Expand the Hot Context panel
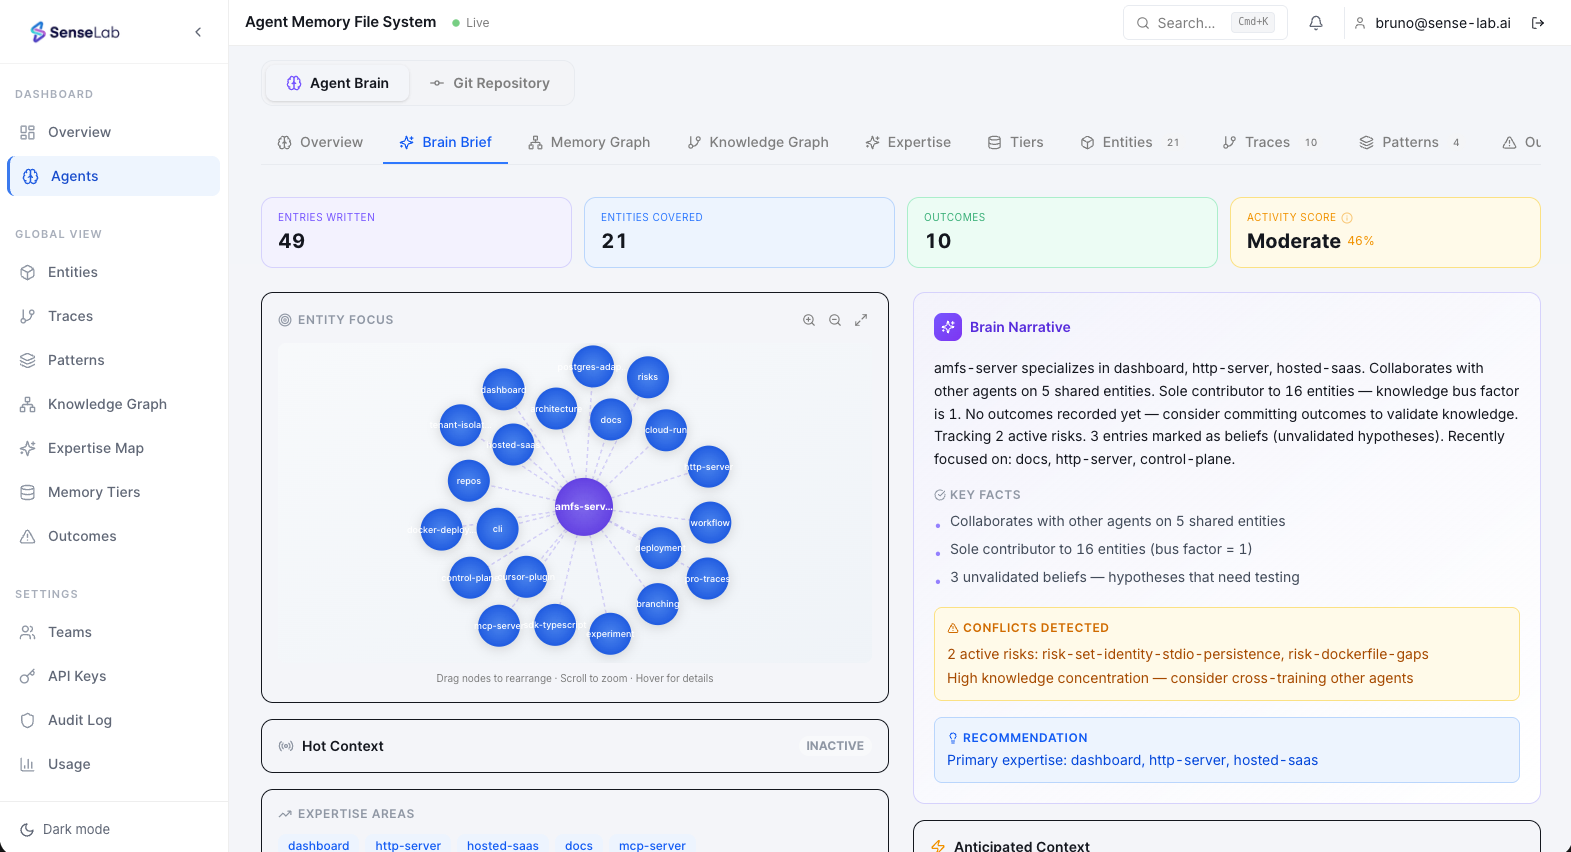1571x852 pixels. [574, 746]
